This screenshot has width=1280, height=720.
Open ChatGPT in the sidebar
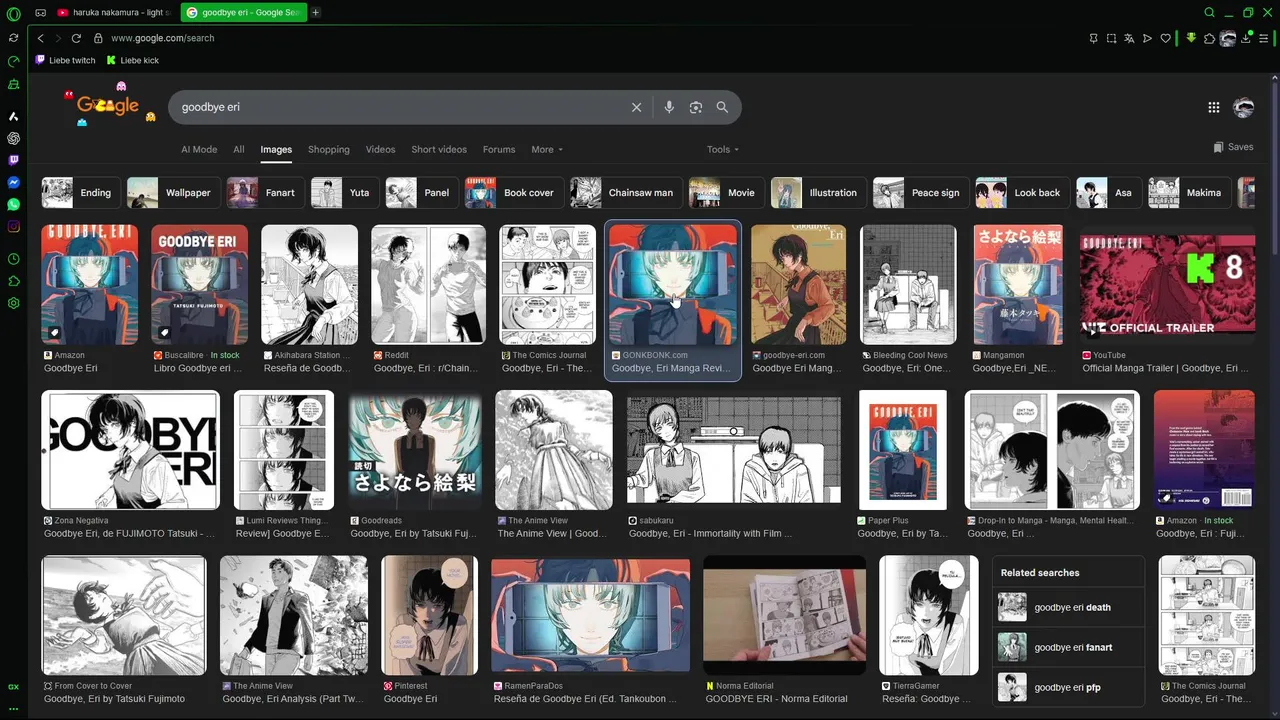point(13,138)
